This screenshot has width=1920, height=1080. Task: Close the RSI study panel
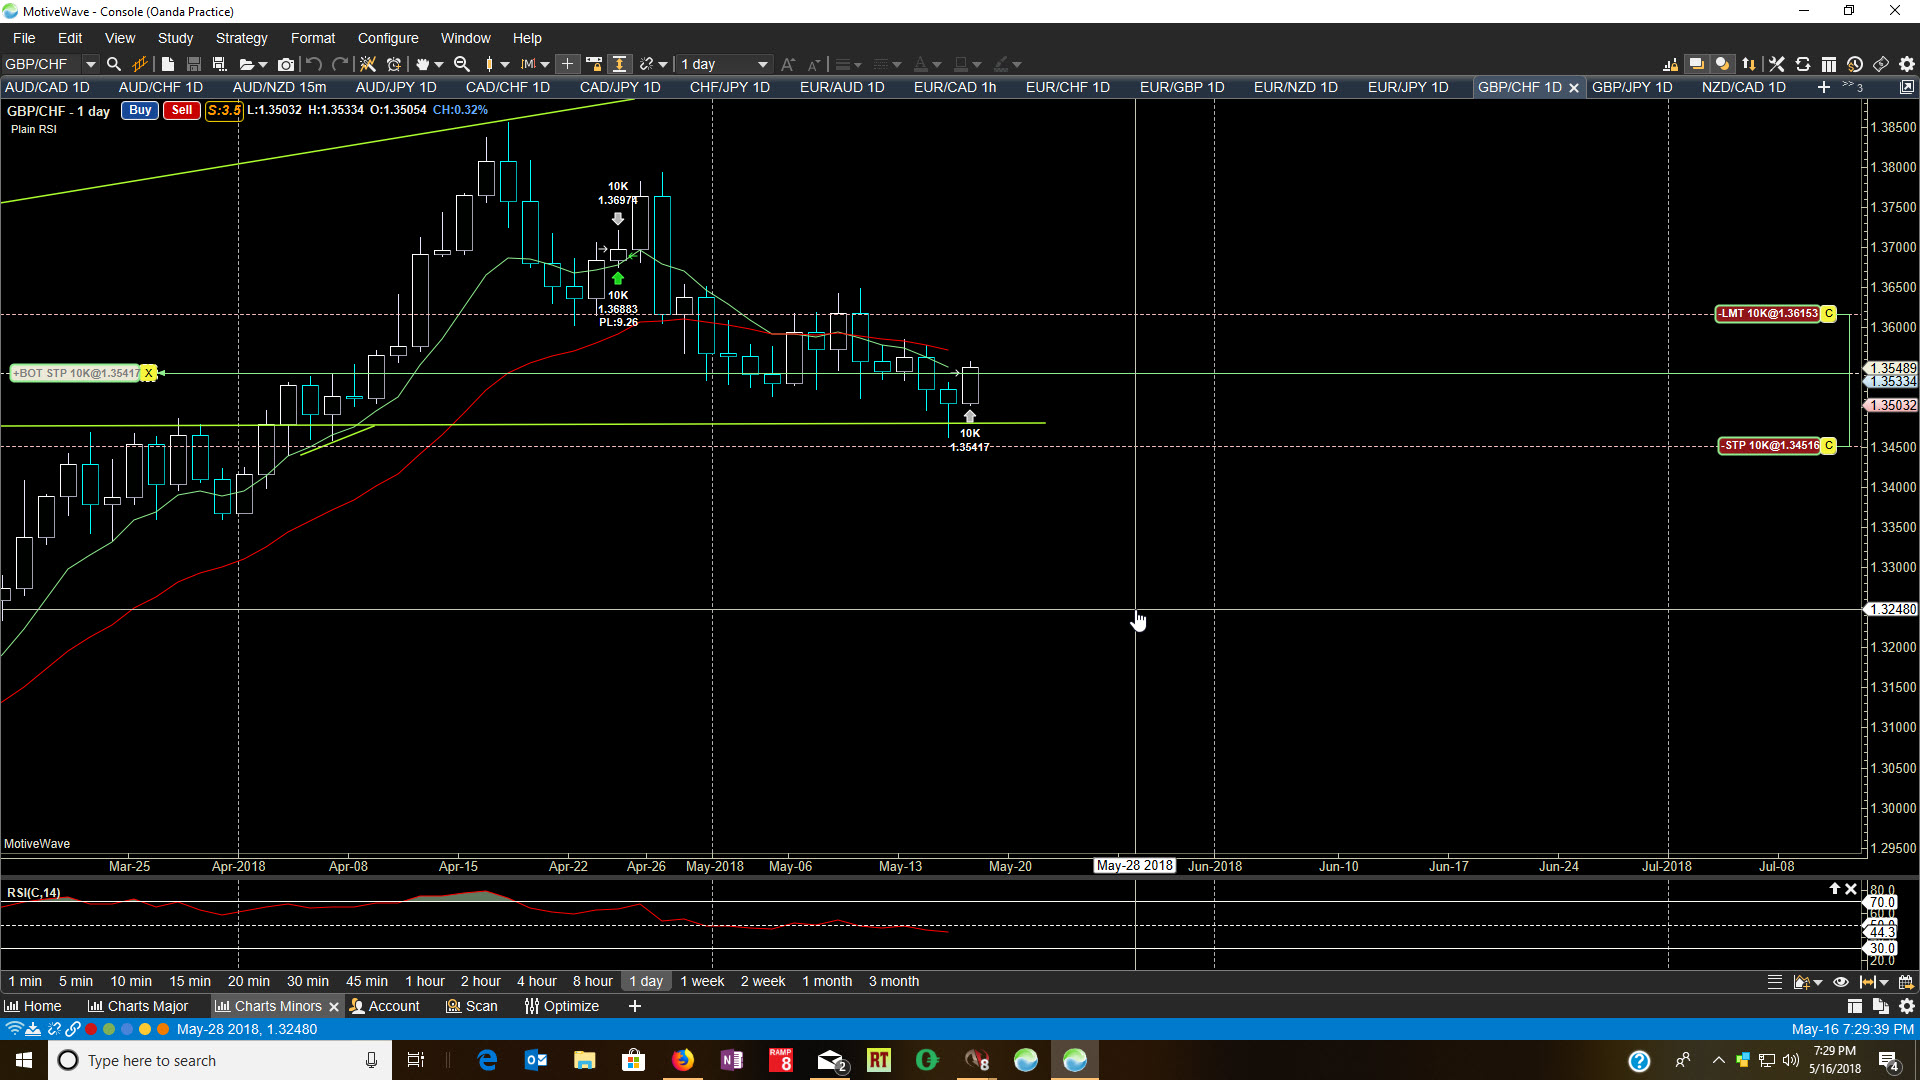click(x=1851, y=889)
